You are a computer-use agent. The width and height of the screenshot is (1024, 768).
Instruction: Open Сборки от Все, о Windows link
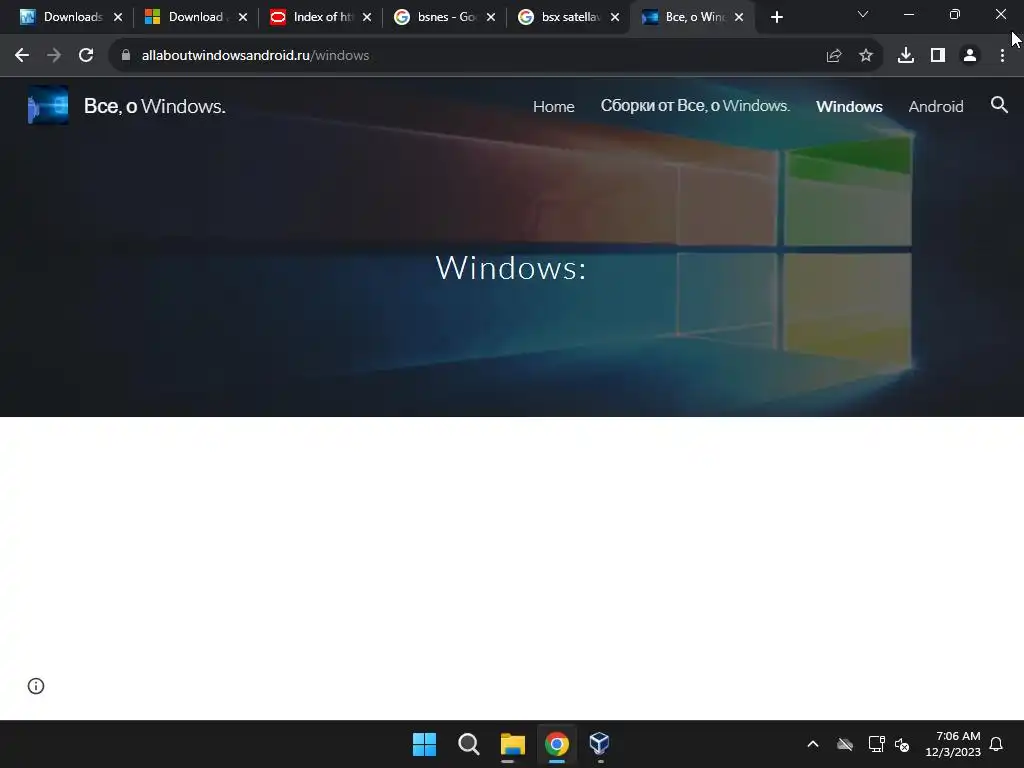pos(695,106)
